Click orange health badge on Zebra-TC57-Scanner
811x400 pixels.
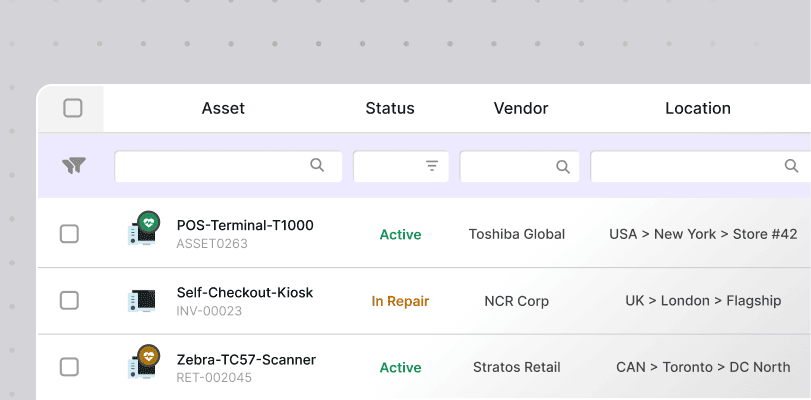(149, 356)
